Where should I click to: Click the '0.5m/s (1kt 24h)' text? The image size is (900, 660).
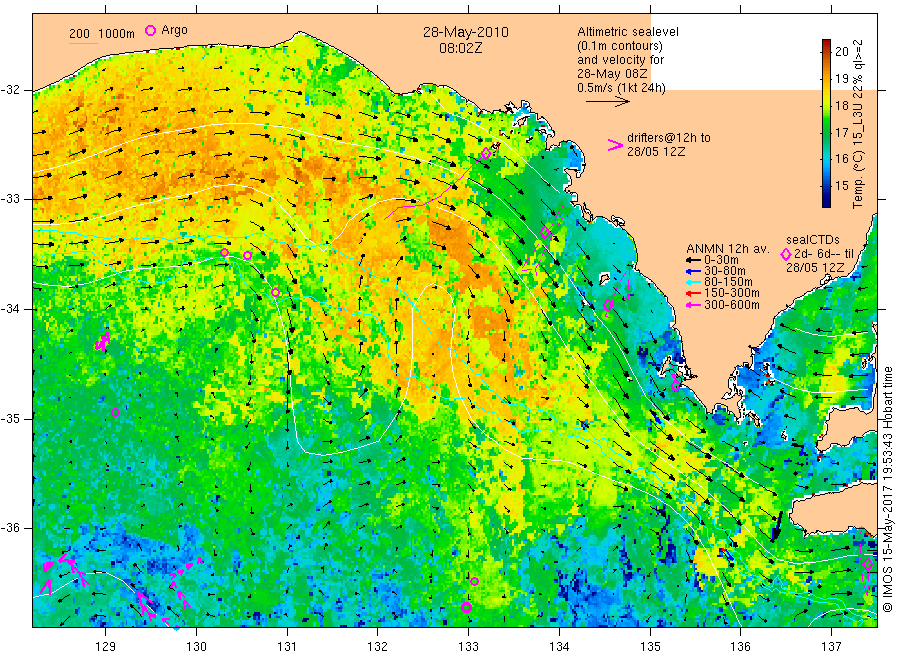pyautogui.click(x=622, y=88)
